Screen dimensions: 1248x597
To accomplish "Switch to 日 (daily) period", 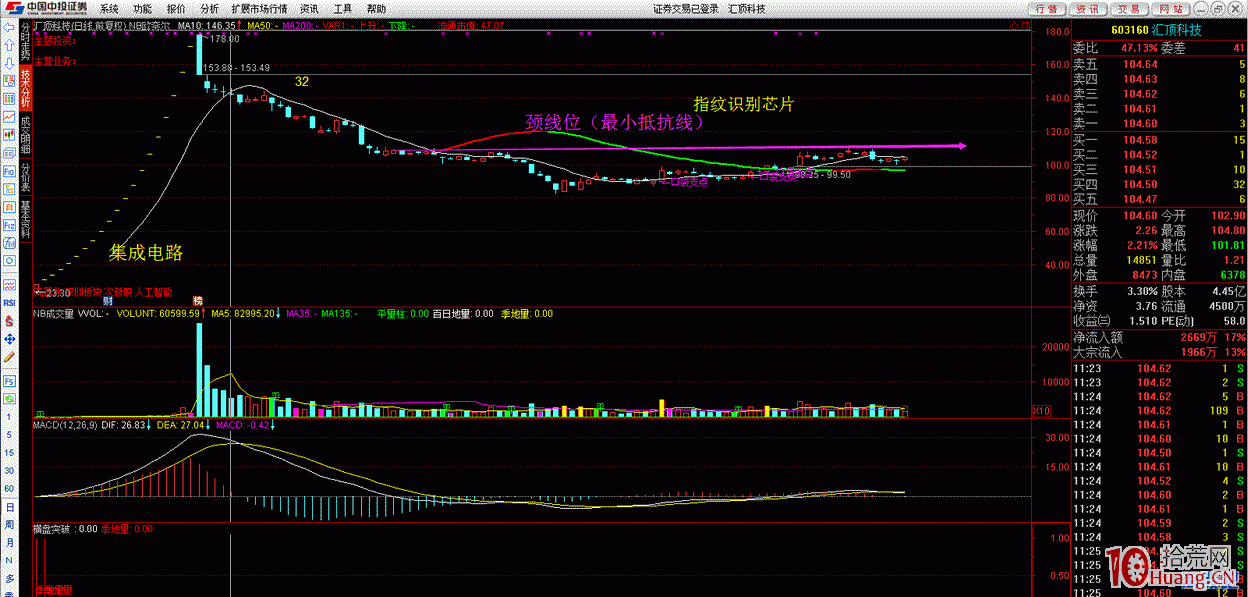I will coord(9,508).
